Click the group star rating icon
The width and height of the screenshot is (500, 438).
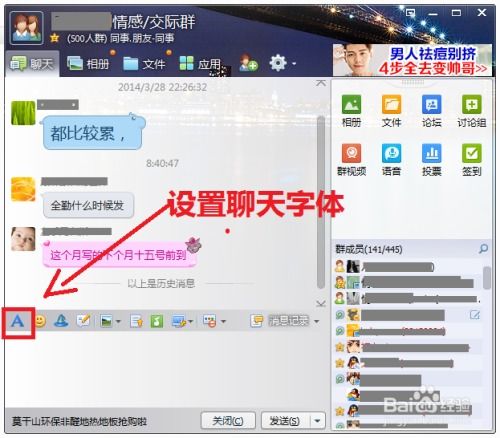click(x=55, y=38)
